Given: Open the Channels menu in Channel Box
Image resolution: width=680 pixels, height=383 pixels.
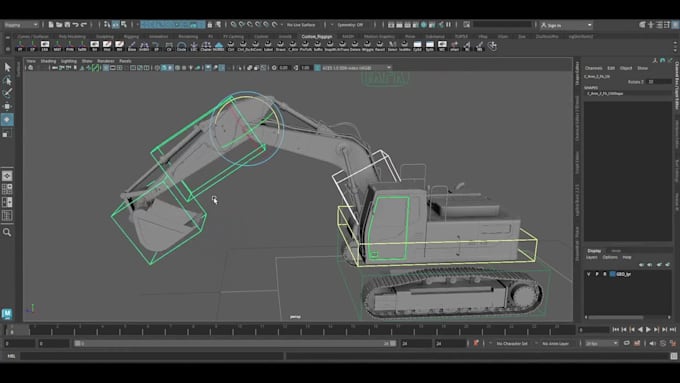Looking at the screenshot, I should (x=593, y=68).
